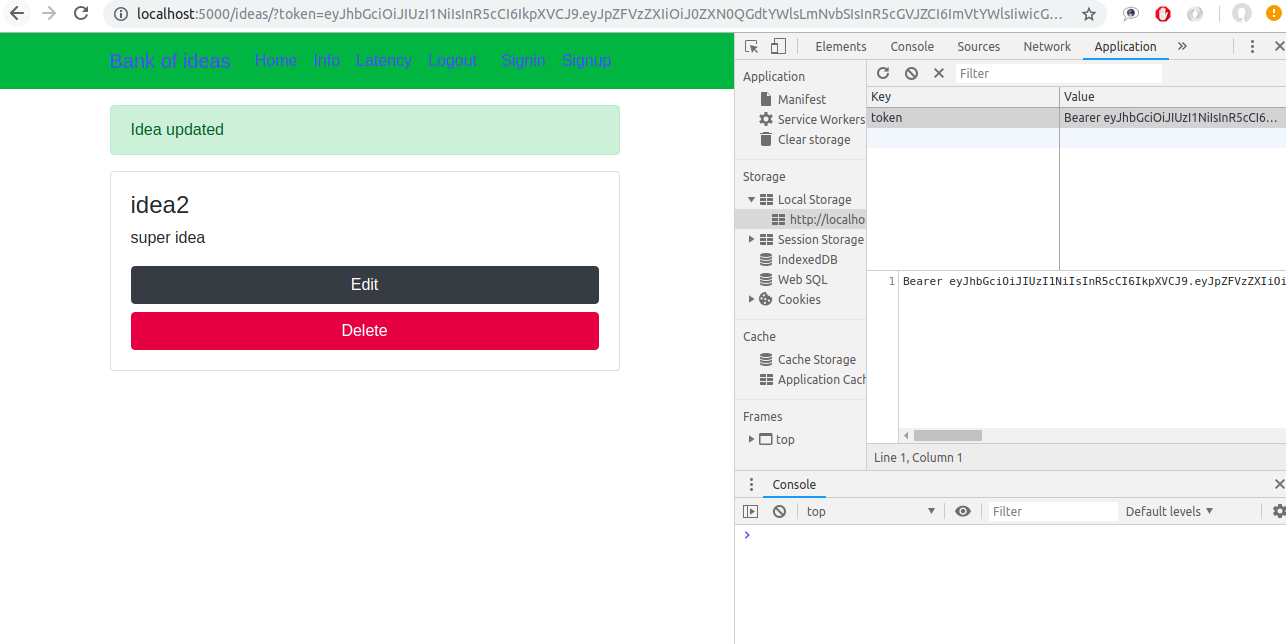Go back with the browser back arrow
The height and width of the screenshot is (644, 1286).
(17, 14)
